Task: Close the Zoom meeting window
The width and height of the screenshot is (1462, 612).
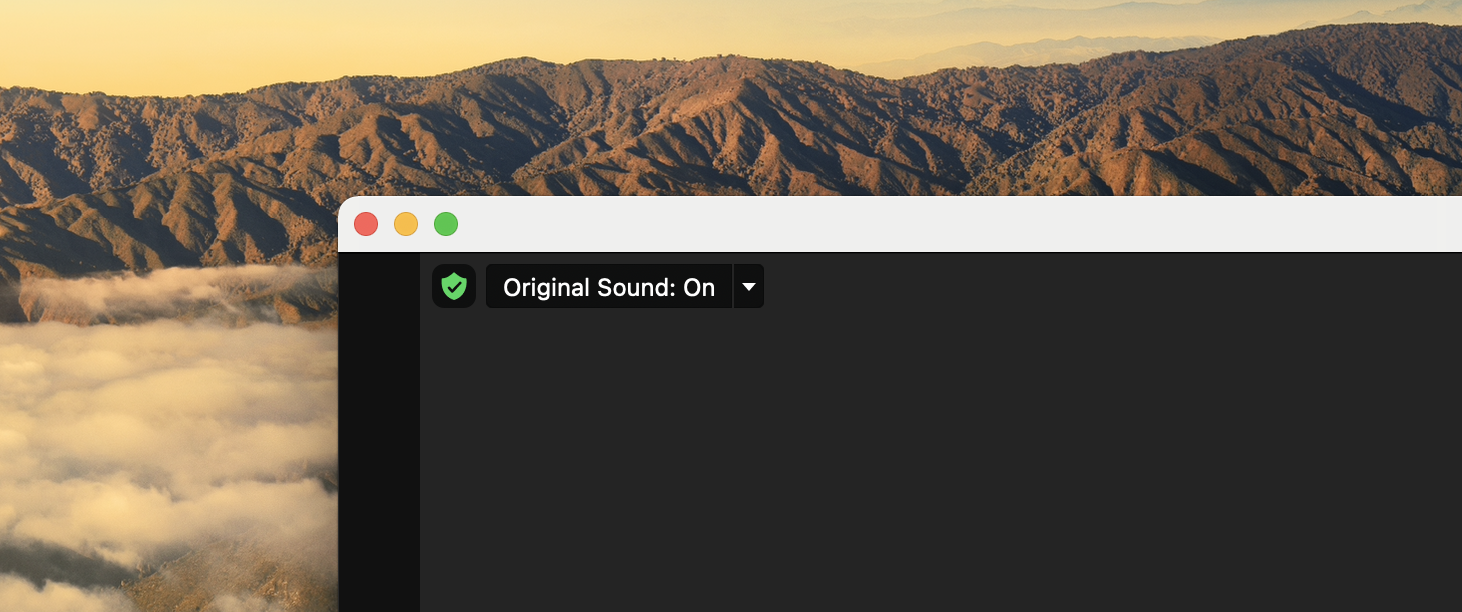Action: point(366,224)
